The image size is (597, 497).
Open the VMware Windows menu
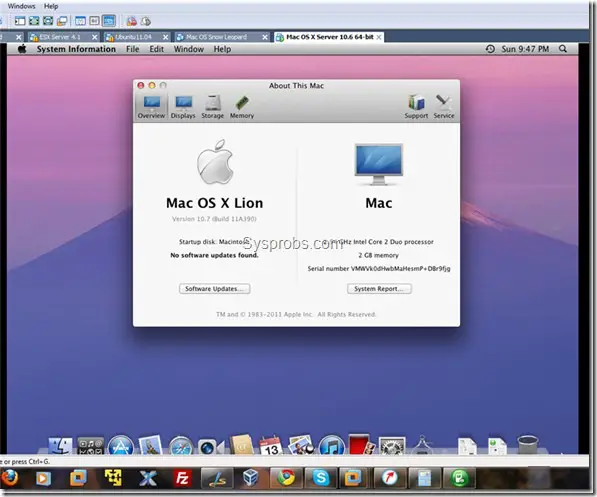click(x=21, y=6)
